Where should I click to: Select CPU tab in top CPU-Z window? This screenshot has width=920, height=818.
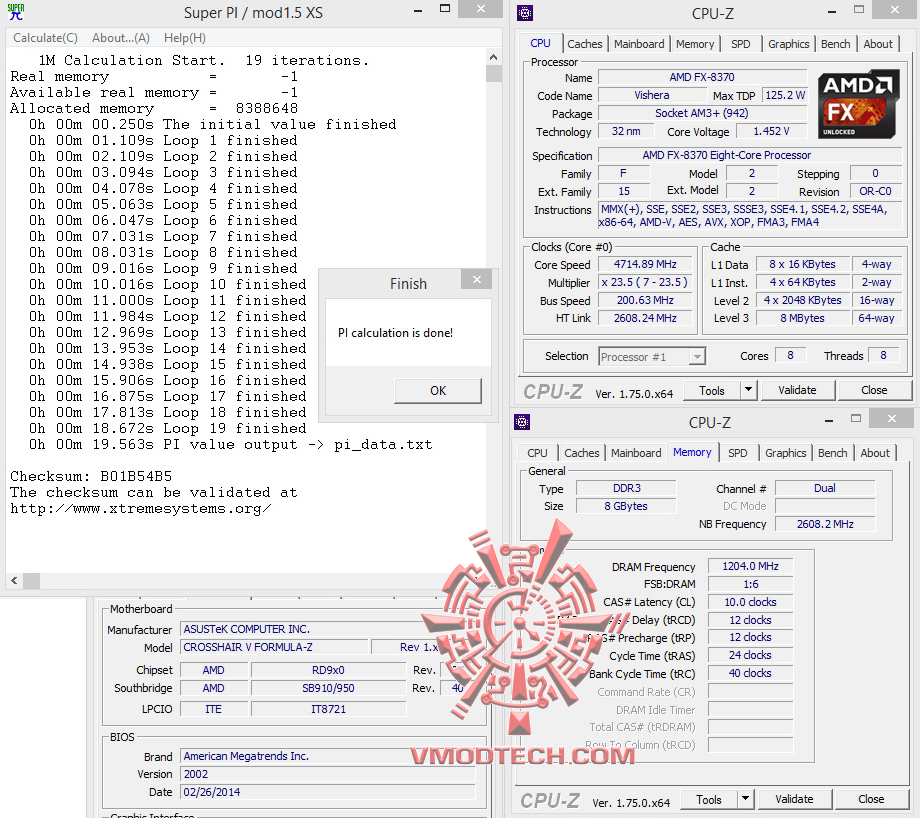pos(540,43)
